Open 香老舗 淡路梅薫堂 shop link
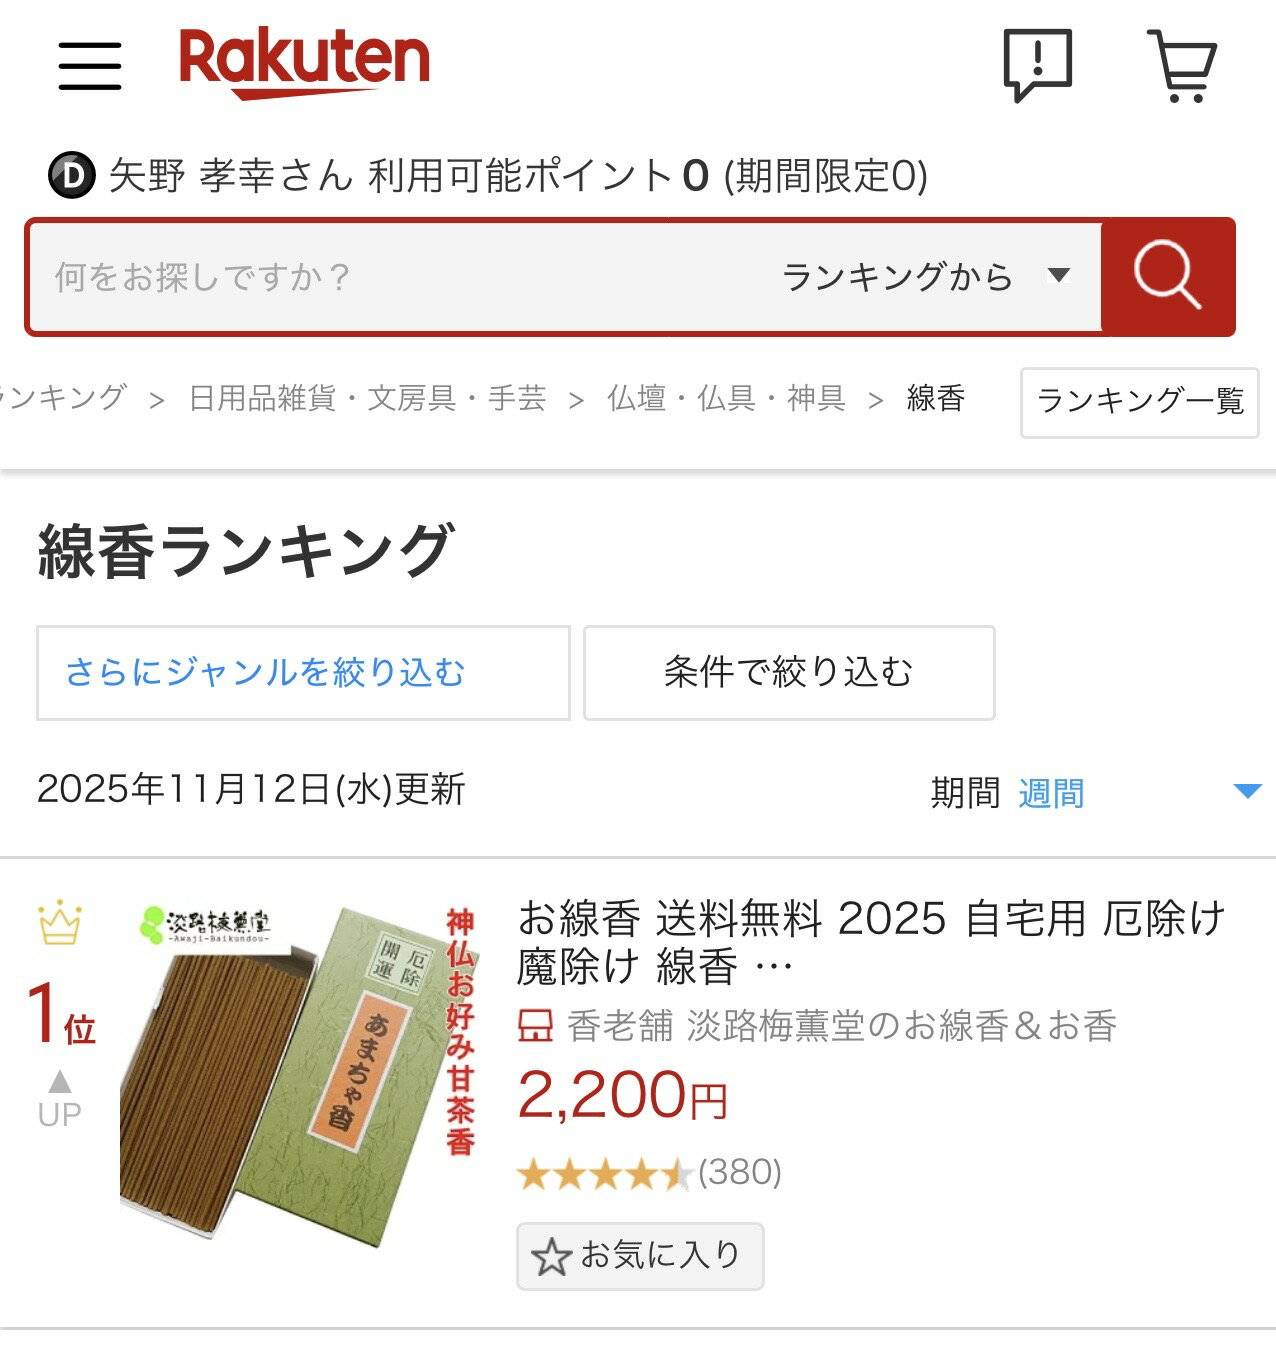Screen dimensions: 1276x1352 (842, 1026)
